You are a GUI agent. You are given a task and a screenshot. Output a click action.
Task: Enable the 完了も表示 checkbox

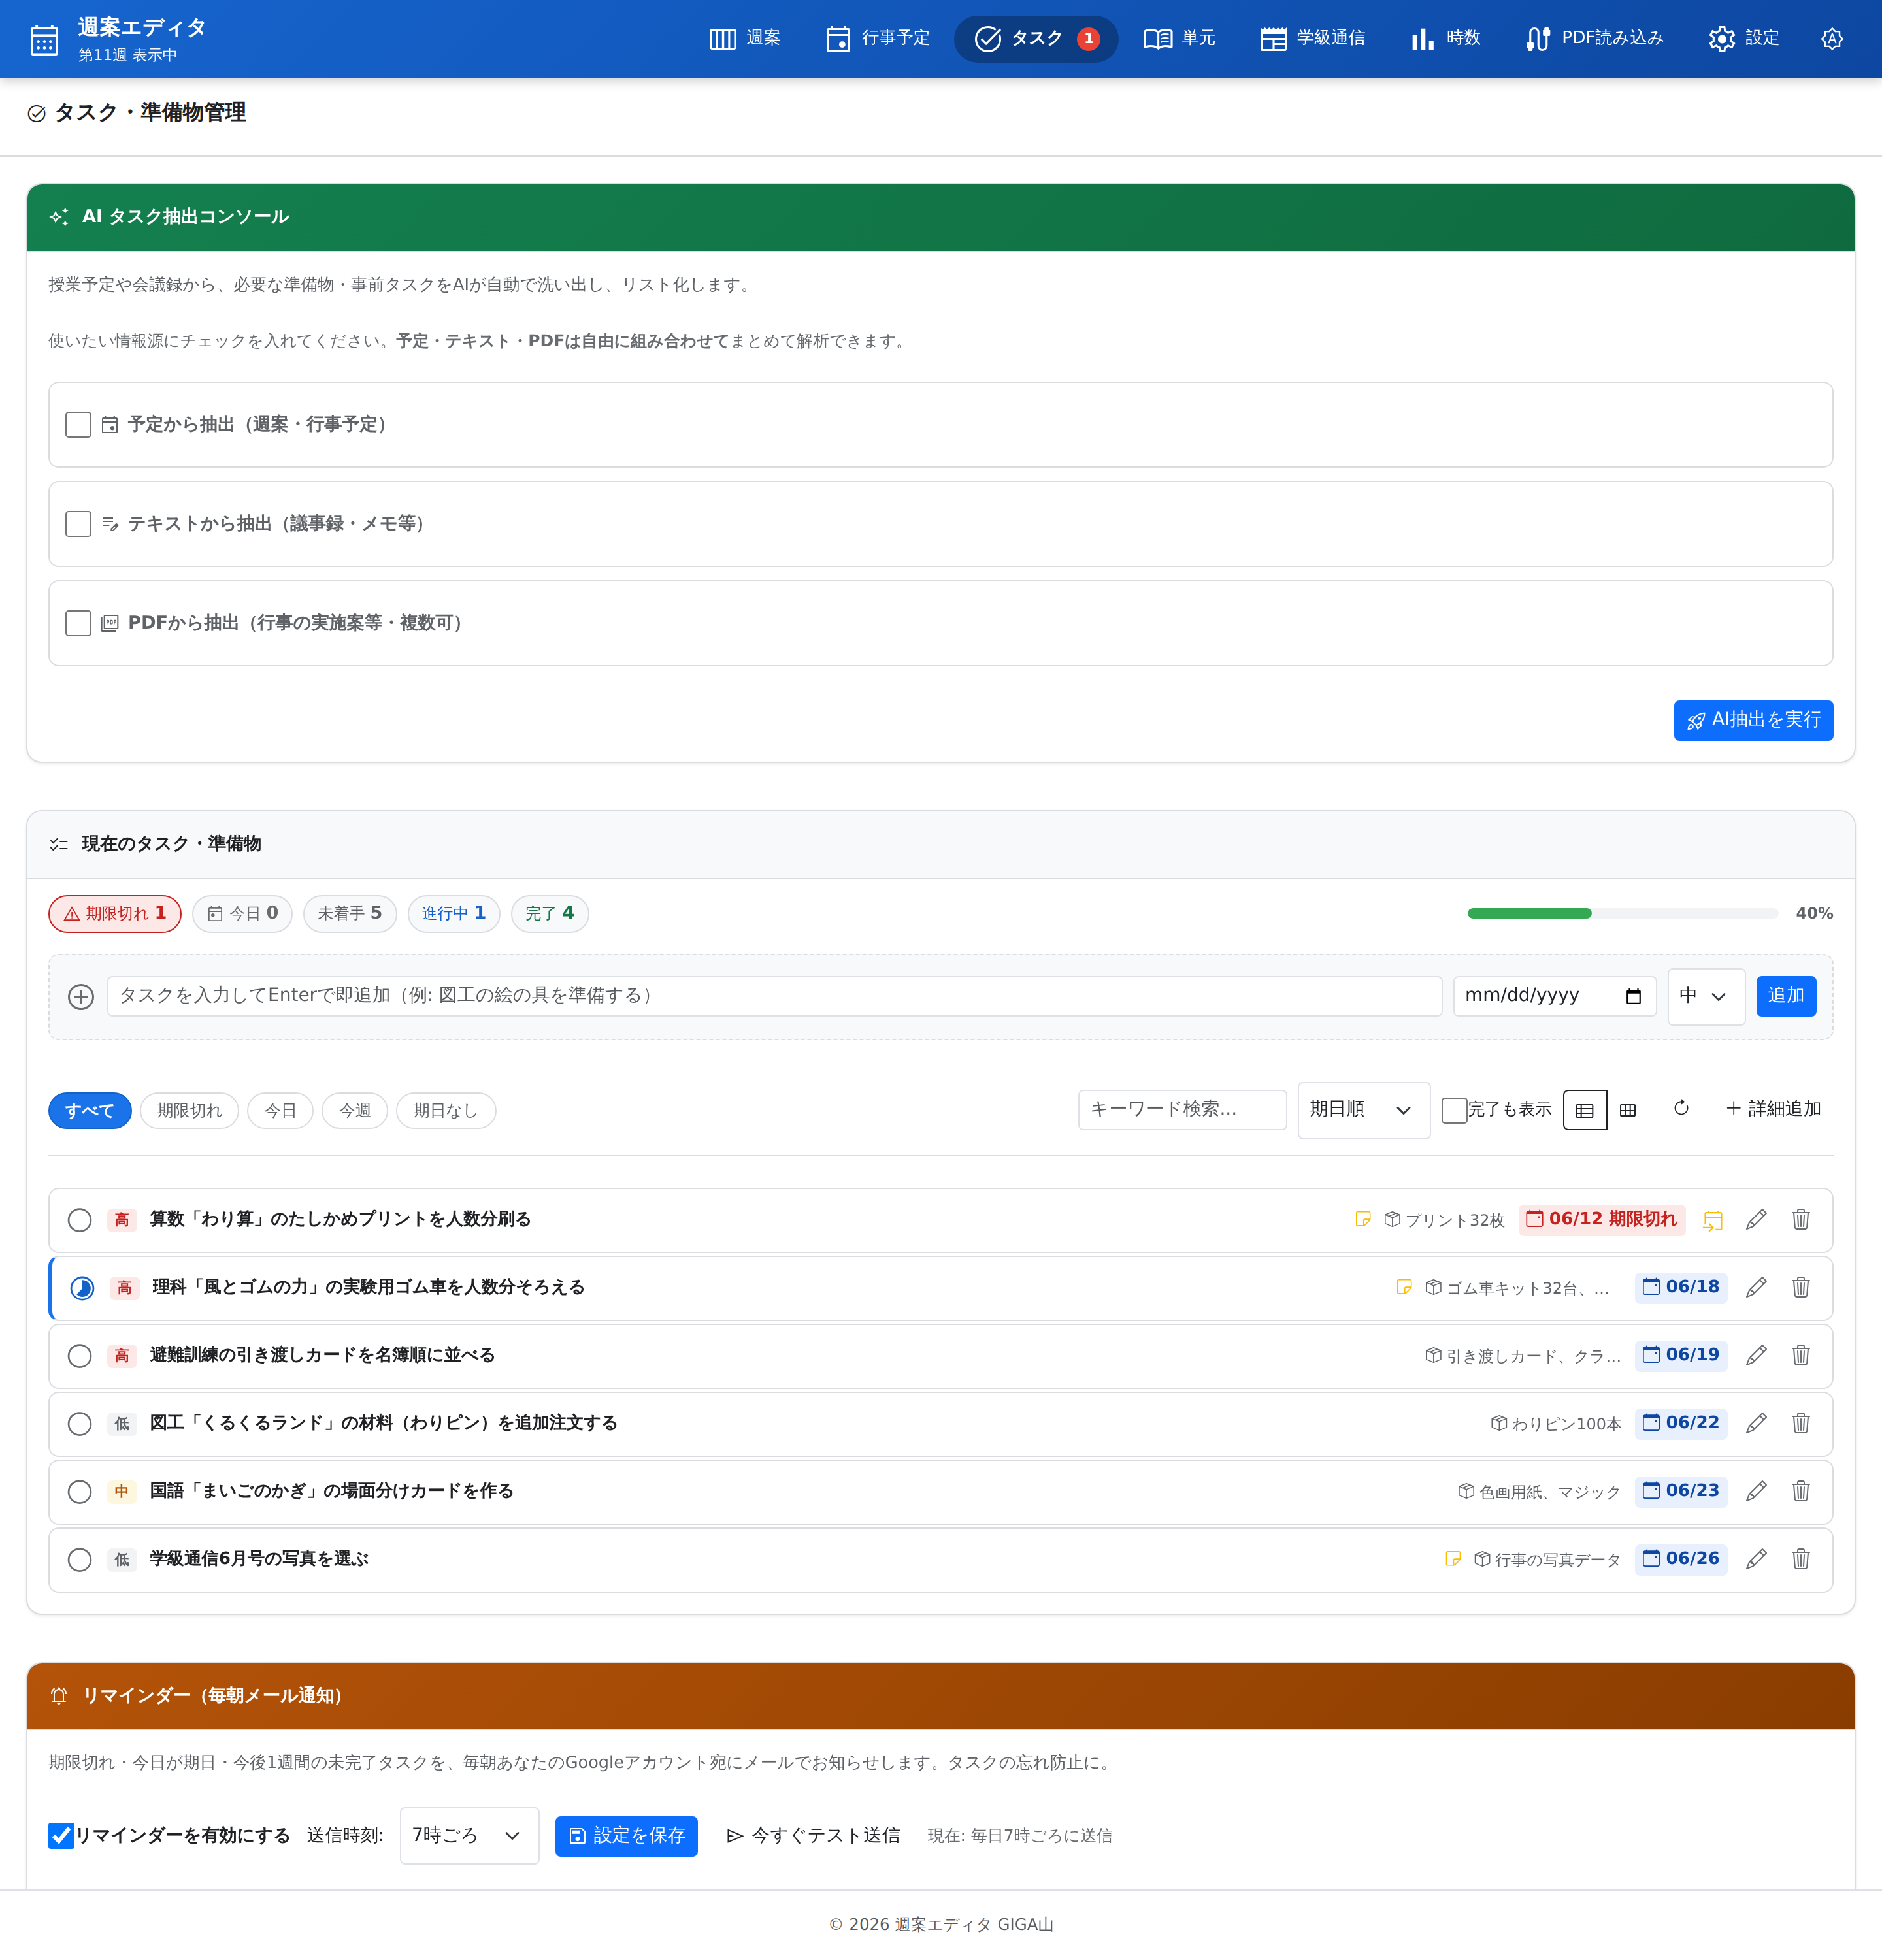1454,1110
